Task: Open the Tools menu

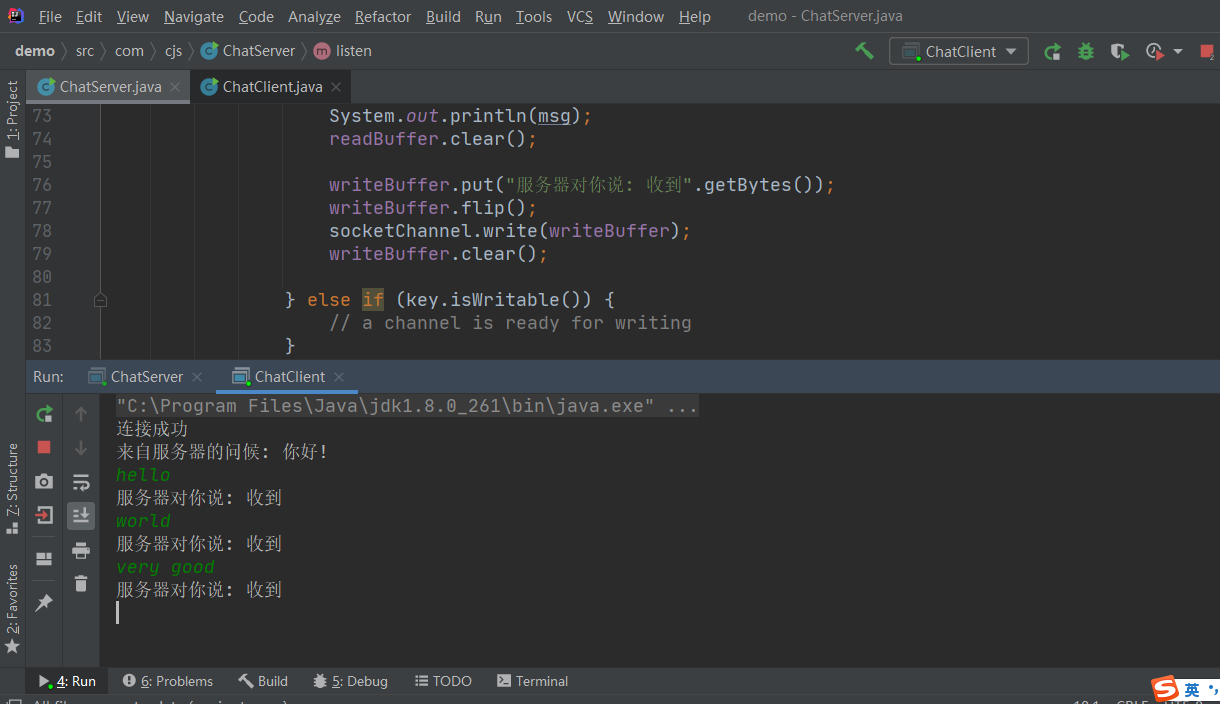Action: pos(534,17)
